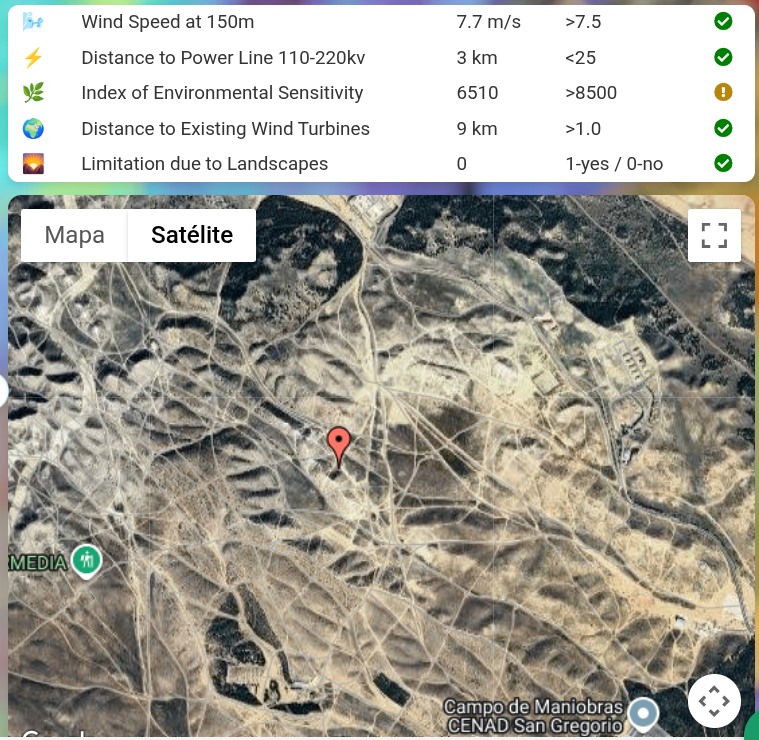This screenshot has width=759, height=740.
Task: Click the leaf Environmental Sensitivity icon
Action: (33, 93)
